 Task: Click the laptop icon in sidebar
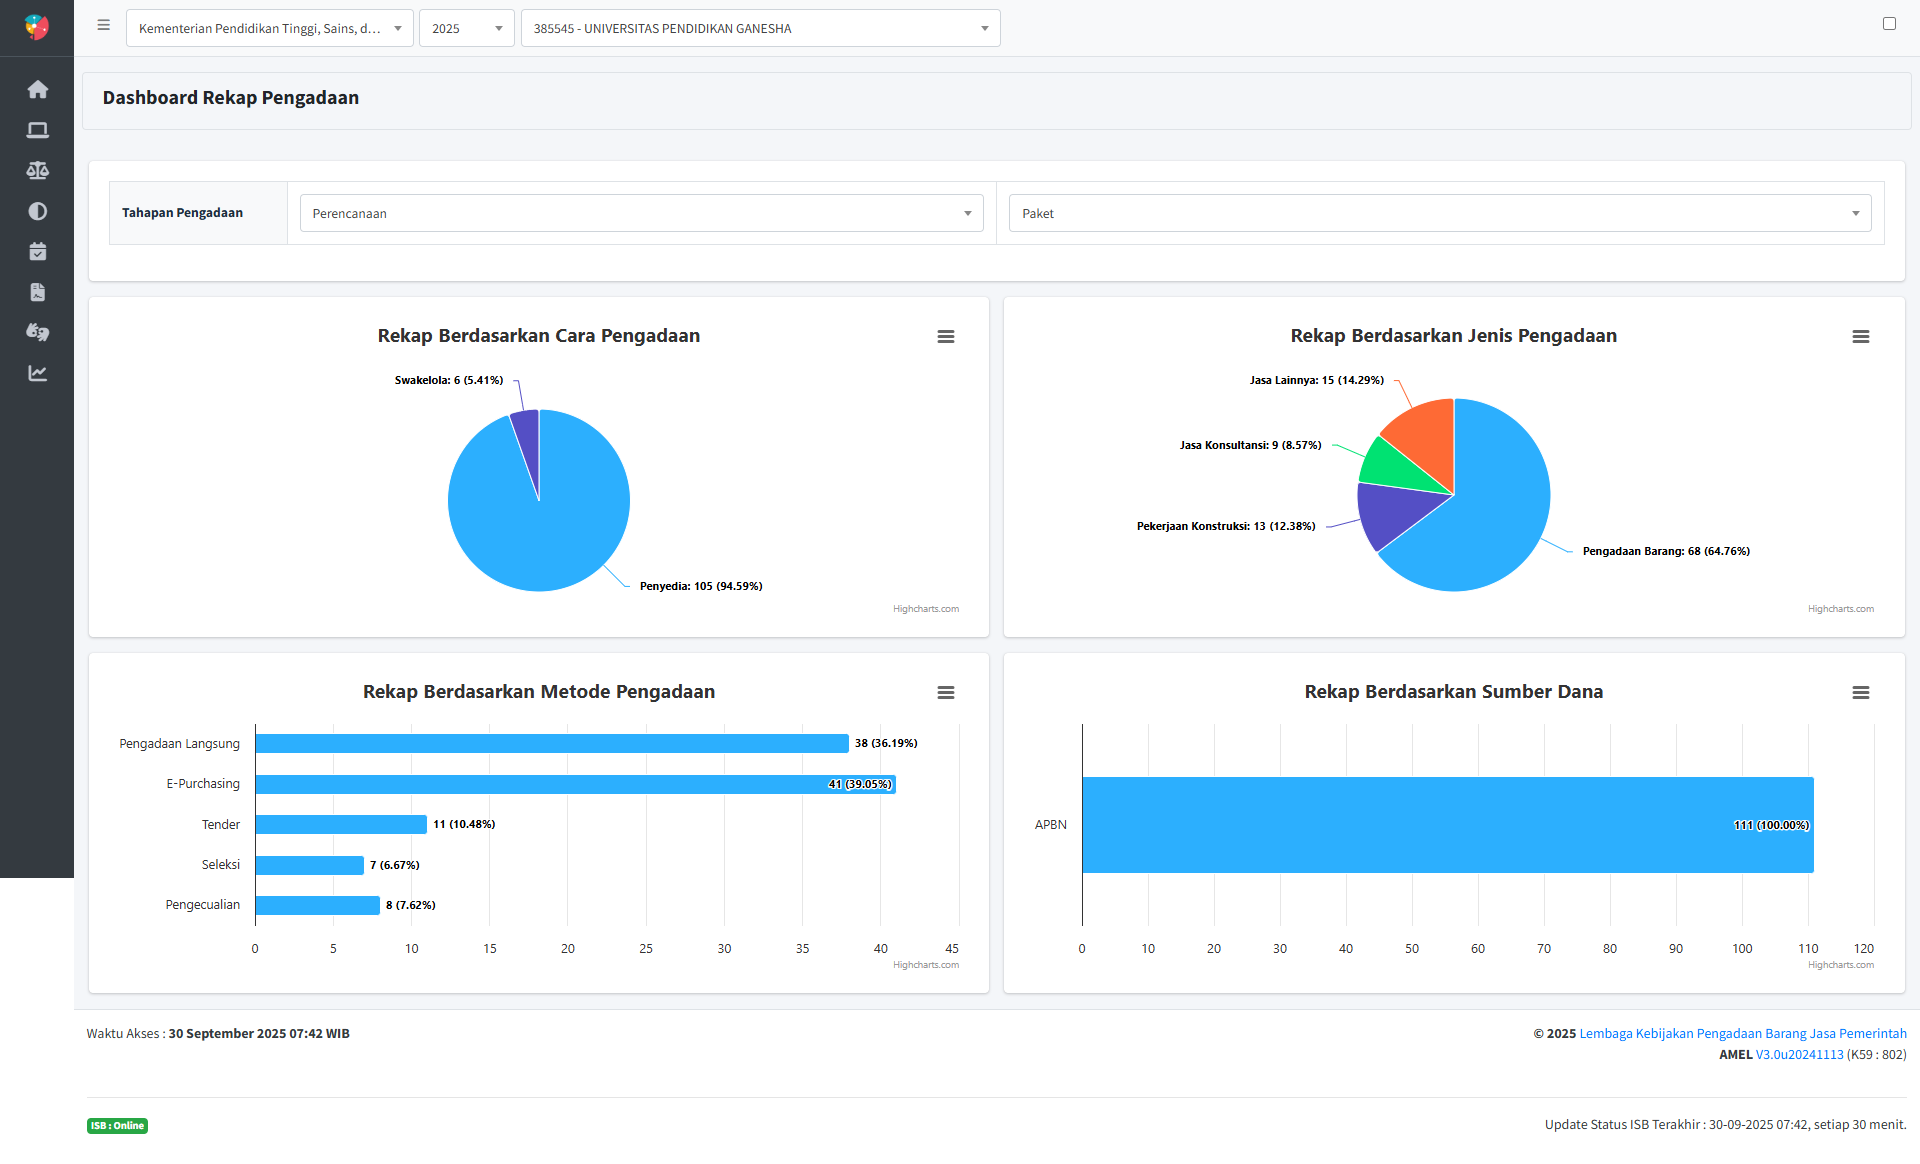click(37, 130)
